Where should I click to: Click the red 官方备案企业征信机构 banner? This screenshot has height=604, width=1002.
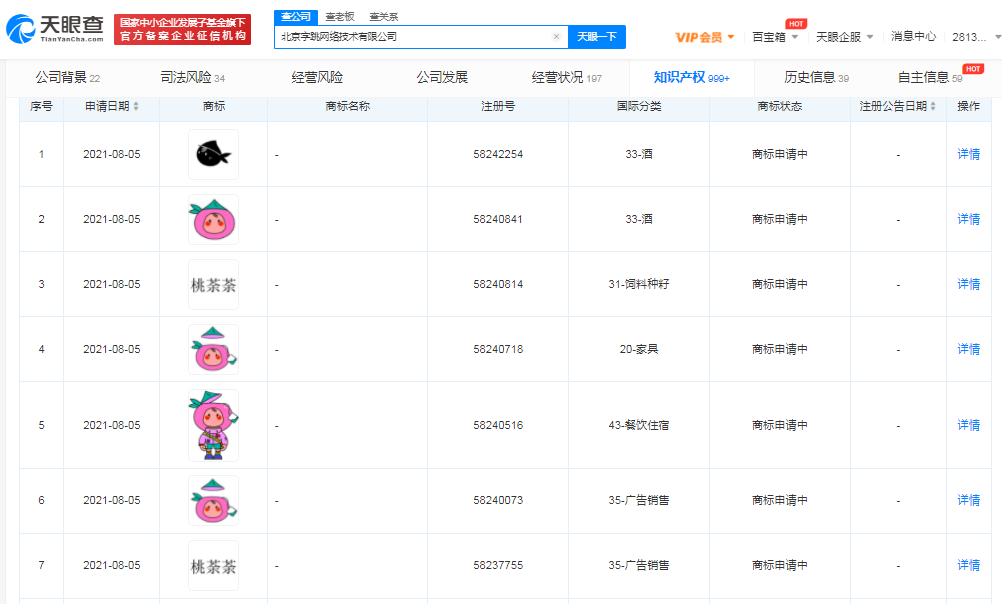pos(183,29)
